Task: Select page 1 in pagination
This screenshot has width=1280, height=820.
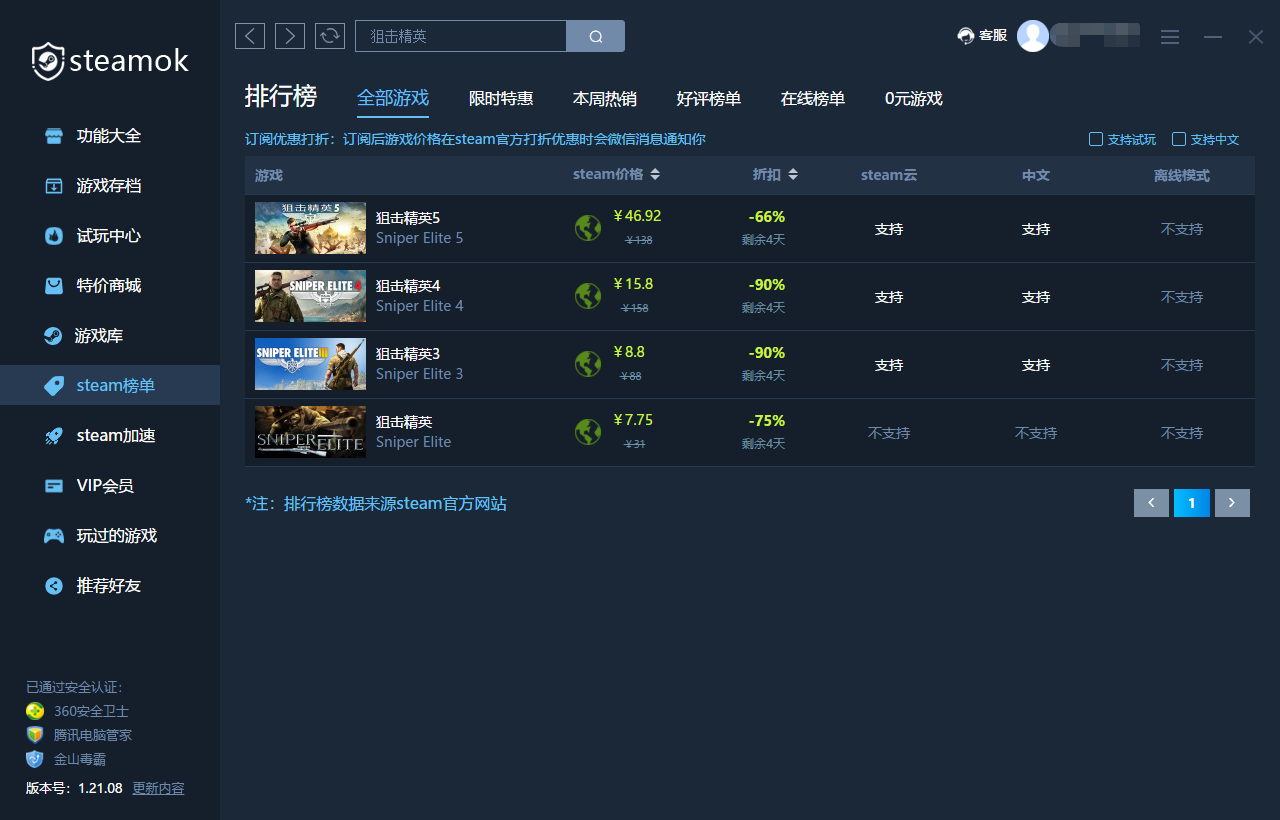Action: (1192, 503)
